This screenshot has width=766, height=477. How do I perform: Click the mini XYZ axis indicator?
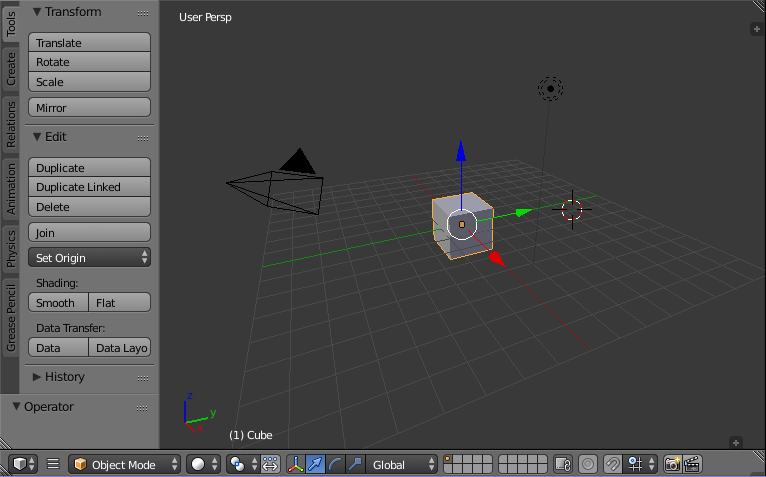199,413
